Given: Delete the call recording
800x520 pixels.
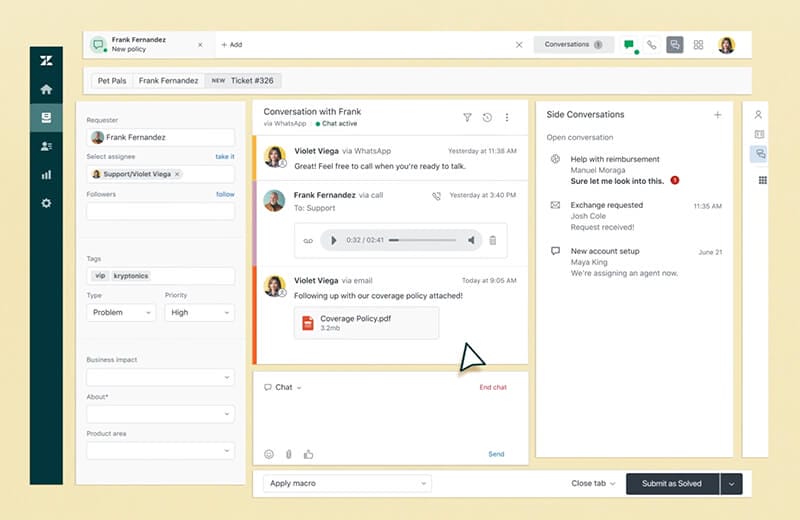Looking at the screenshot, I should [493, 240].
